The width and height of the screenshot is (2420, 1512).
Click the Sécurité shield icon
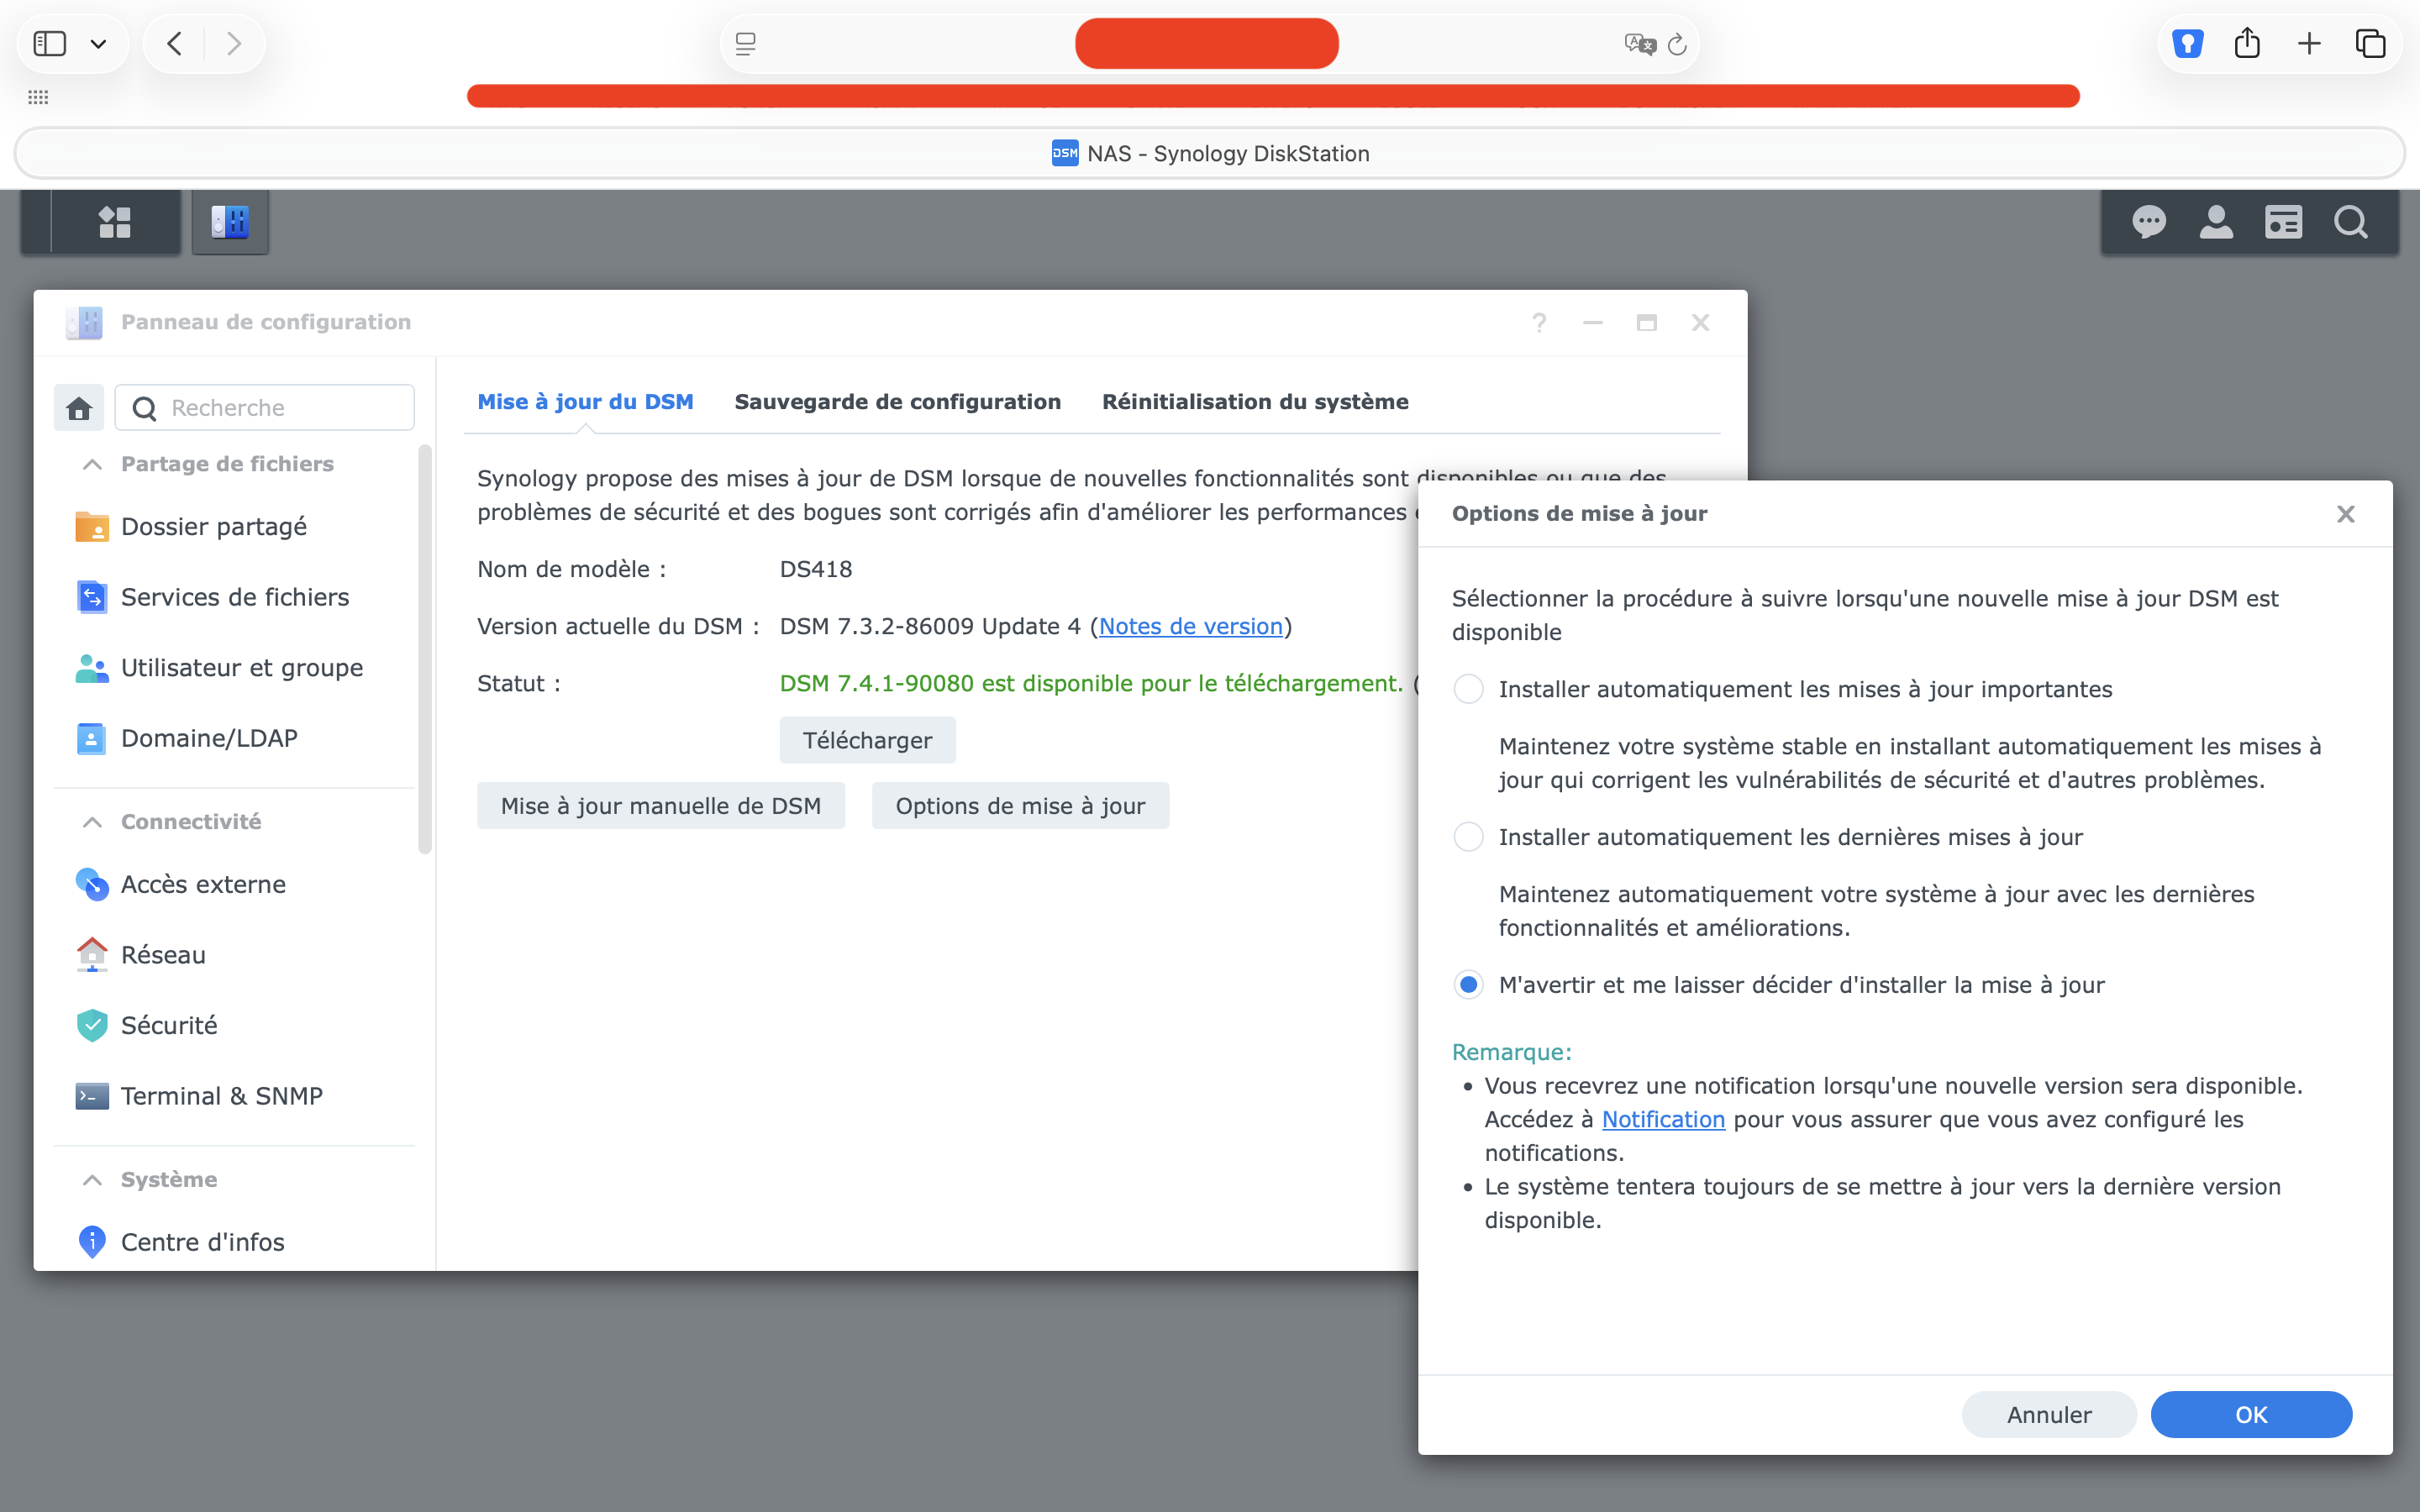point(92,1025)
